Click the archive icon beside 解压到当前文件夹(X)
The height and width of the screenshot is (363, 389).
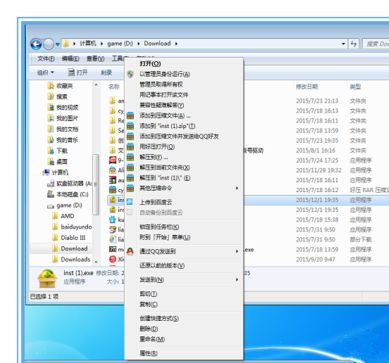coord(130,167)
